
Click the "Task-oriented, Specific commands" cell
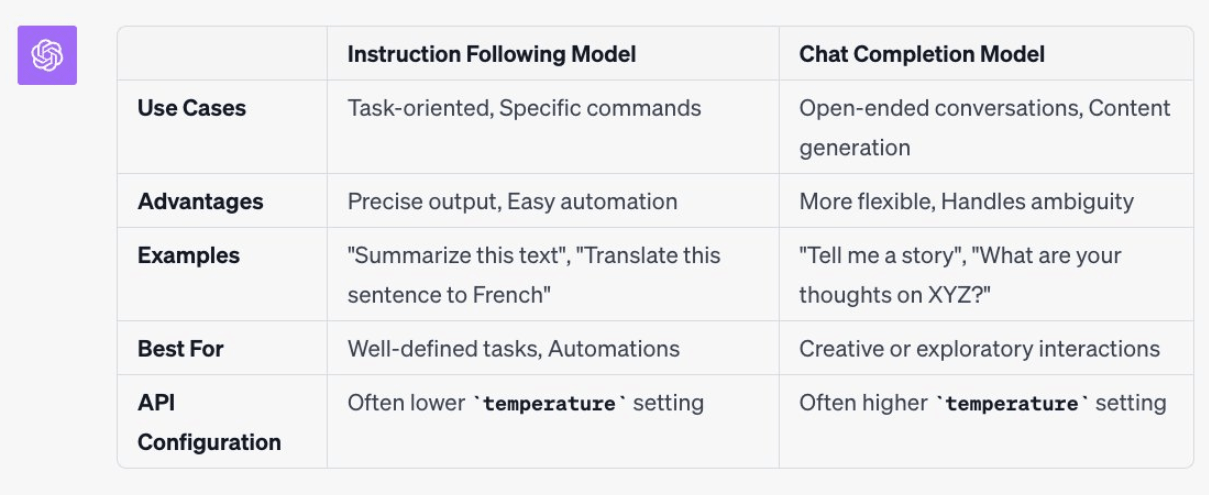[524, 108]
